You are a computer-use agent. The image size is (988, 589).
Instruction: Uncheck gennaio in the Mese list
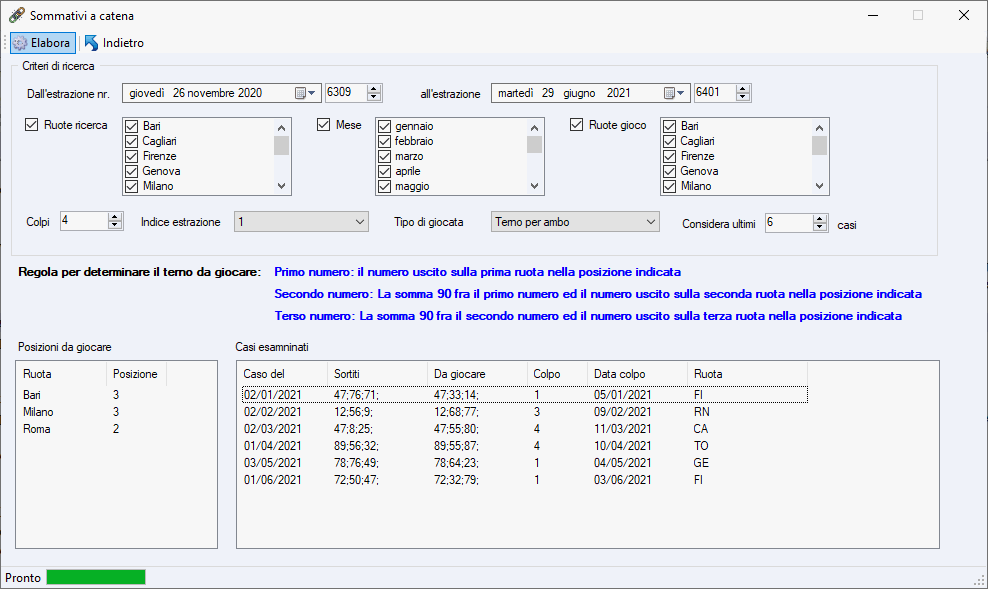[x=384, y=126]
